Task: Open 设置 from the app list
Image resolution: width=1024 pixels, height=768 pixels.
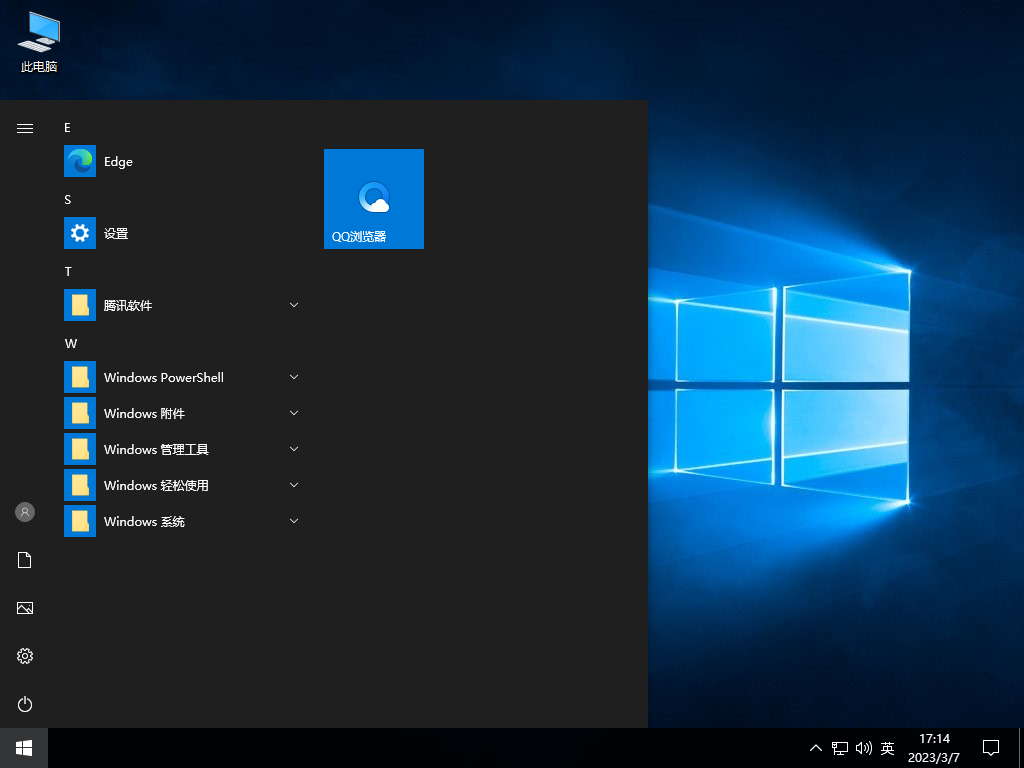Action: coord(117,233)
